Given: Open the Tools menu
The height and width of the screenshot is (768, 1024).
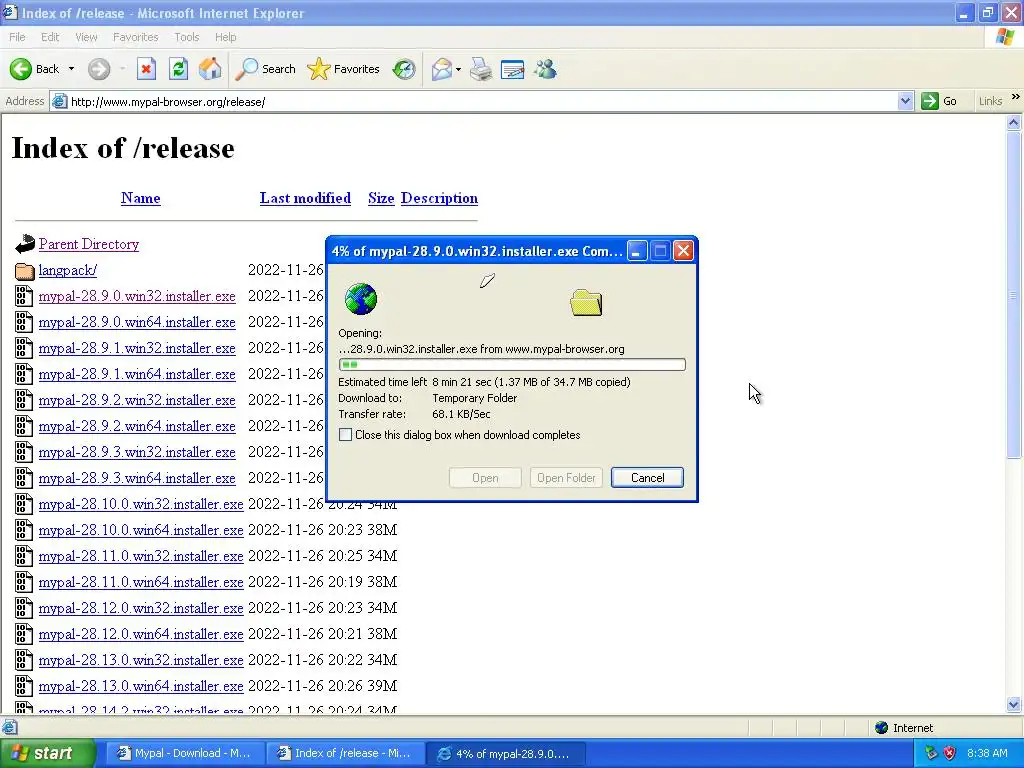Looking at the screenshot, I should click(187, 37).
